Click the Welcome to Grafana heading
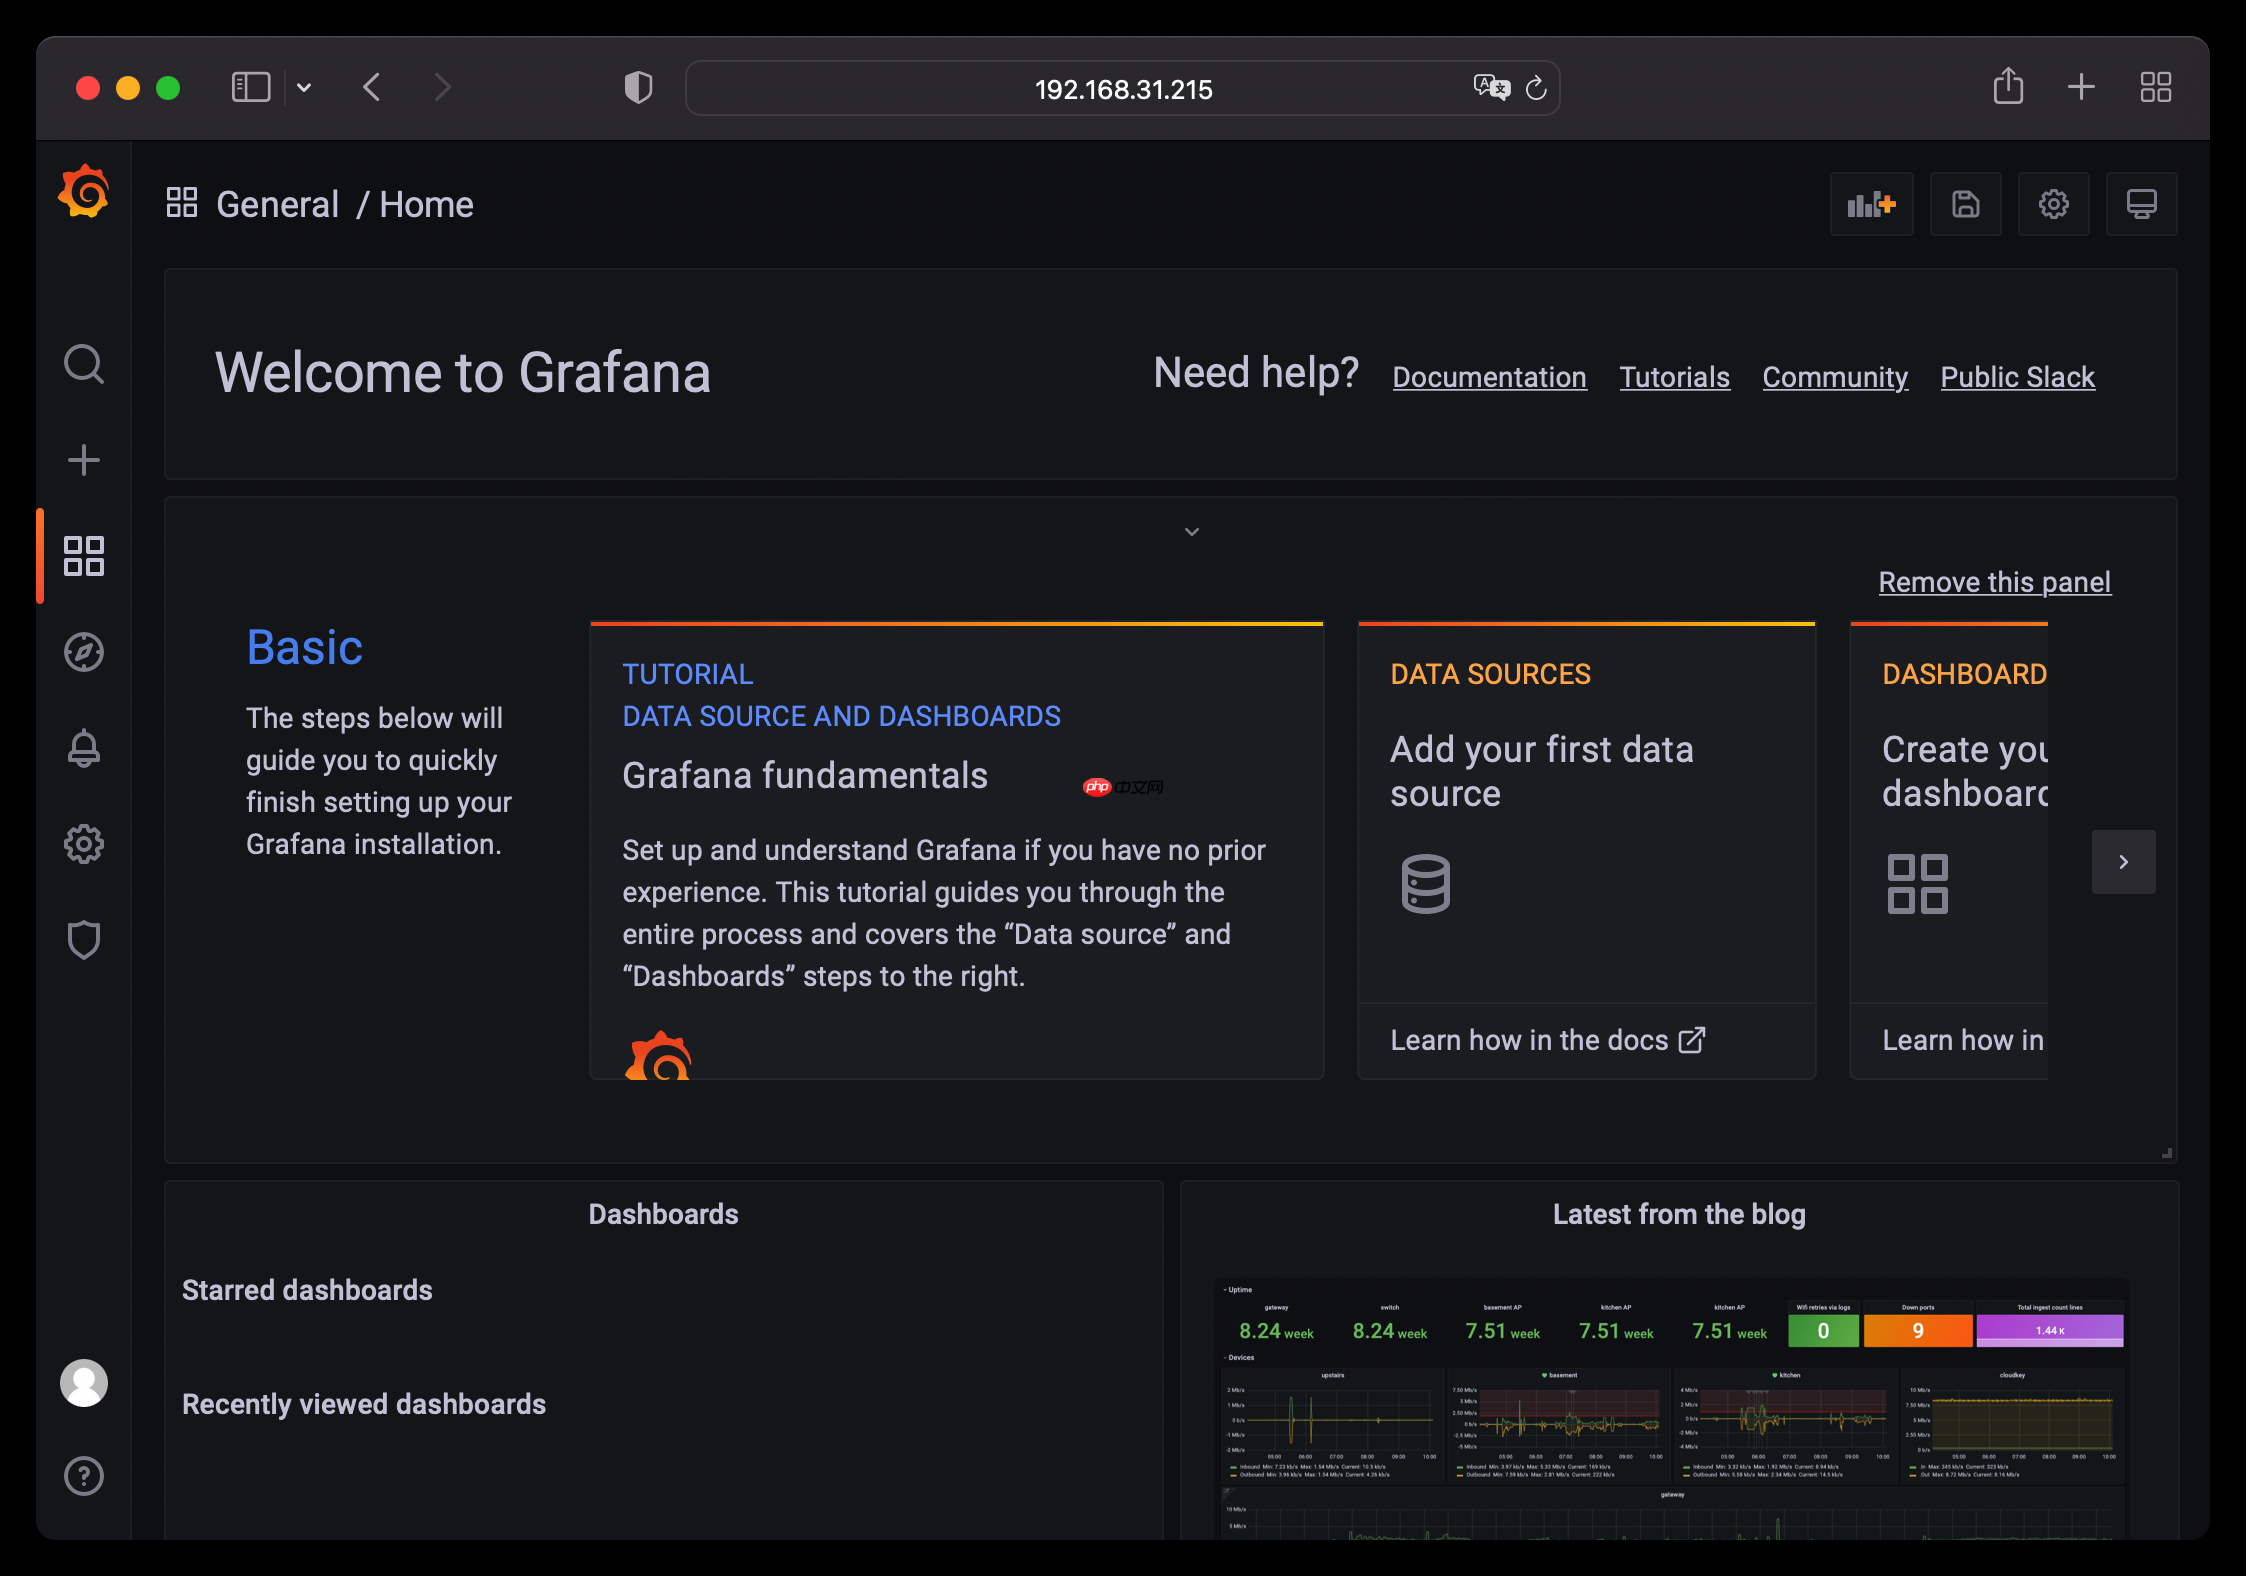 pyautogui.click(x=463, y=373)
